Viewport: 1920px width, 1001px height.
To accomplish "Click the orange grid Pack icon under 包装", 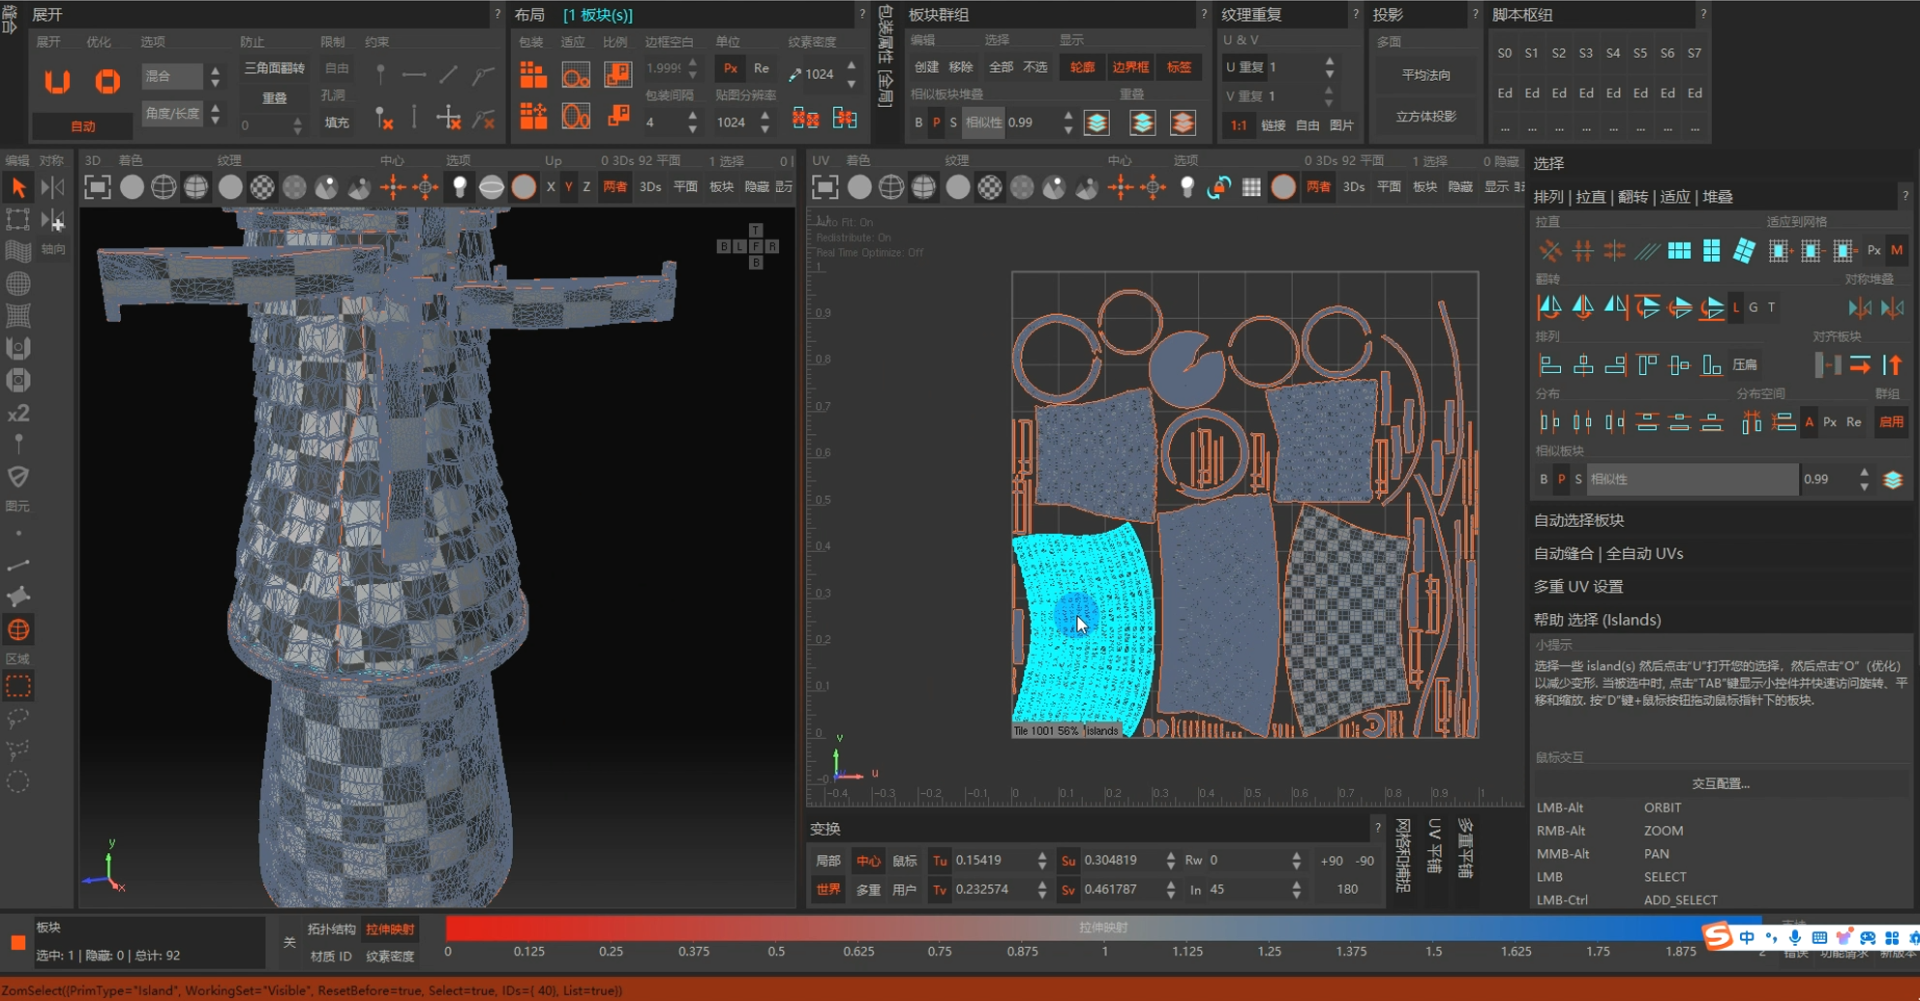I will point(533,75).
